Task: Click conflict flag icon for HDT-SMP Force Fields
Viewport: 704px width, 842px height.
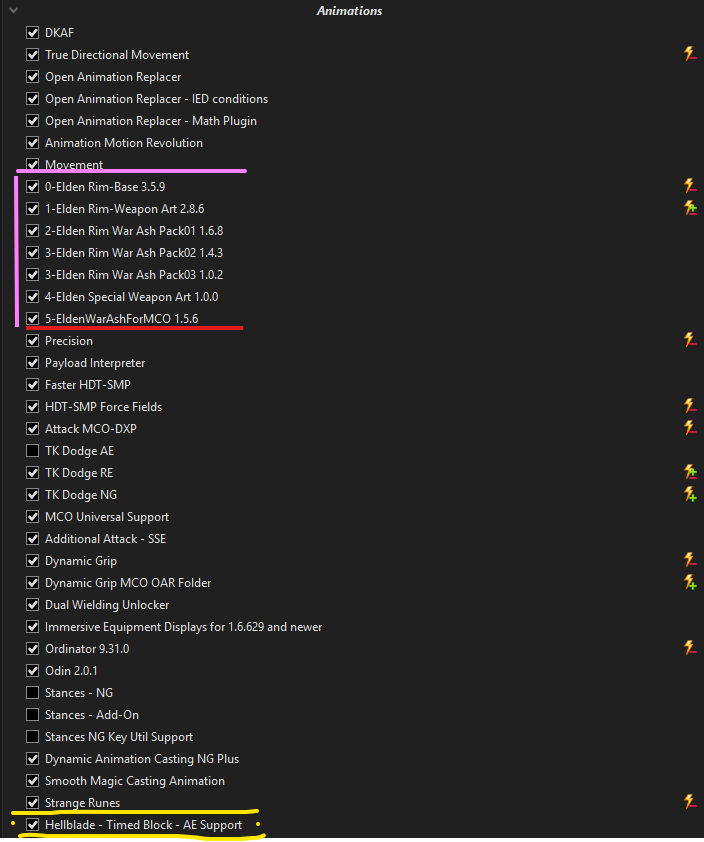Action: point(690,407)
